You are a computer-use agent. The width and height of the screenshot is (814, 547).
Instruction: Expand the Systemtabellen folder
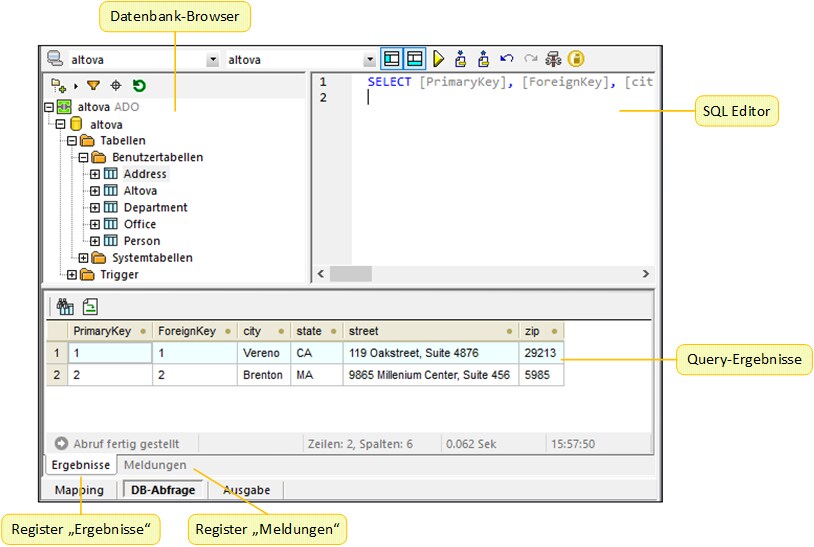click(83, 258)
